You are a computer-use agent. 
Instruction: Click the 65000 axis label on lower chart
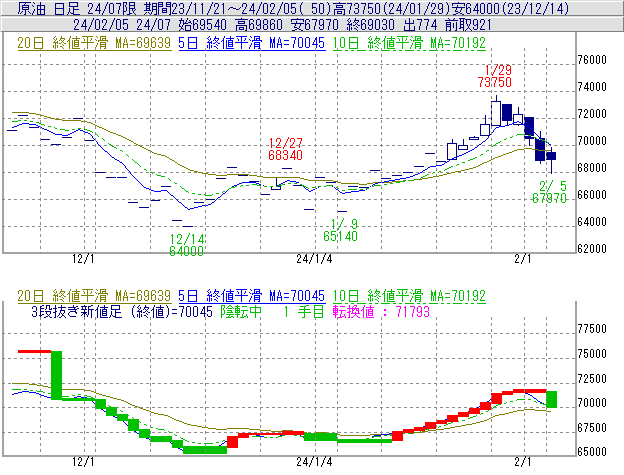pos(592,452)
